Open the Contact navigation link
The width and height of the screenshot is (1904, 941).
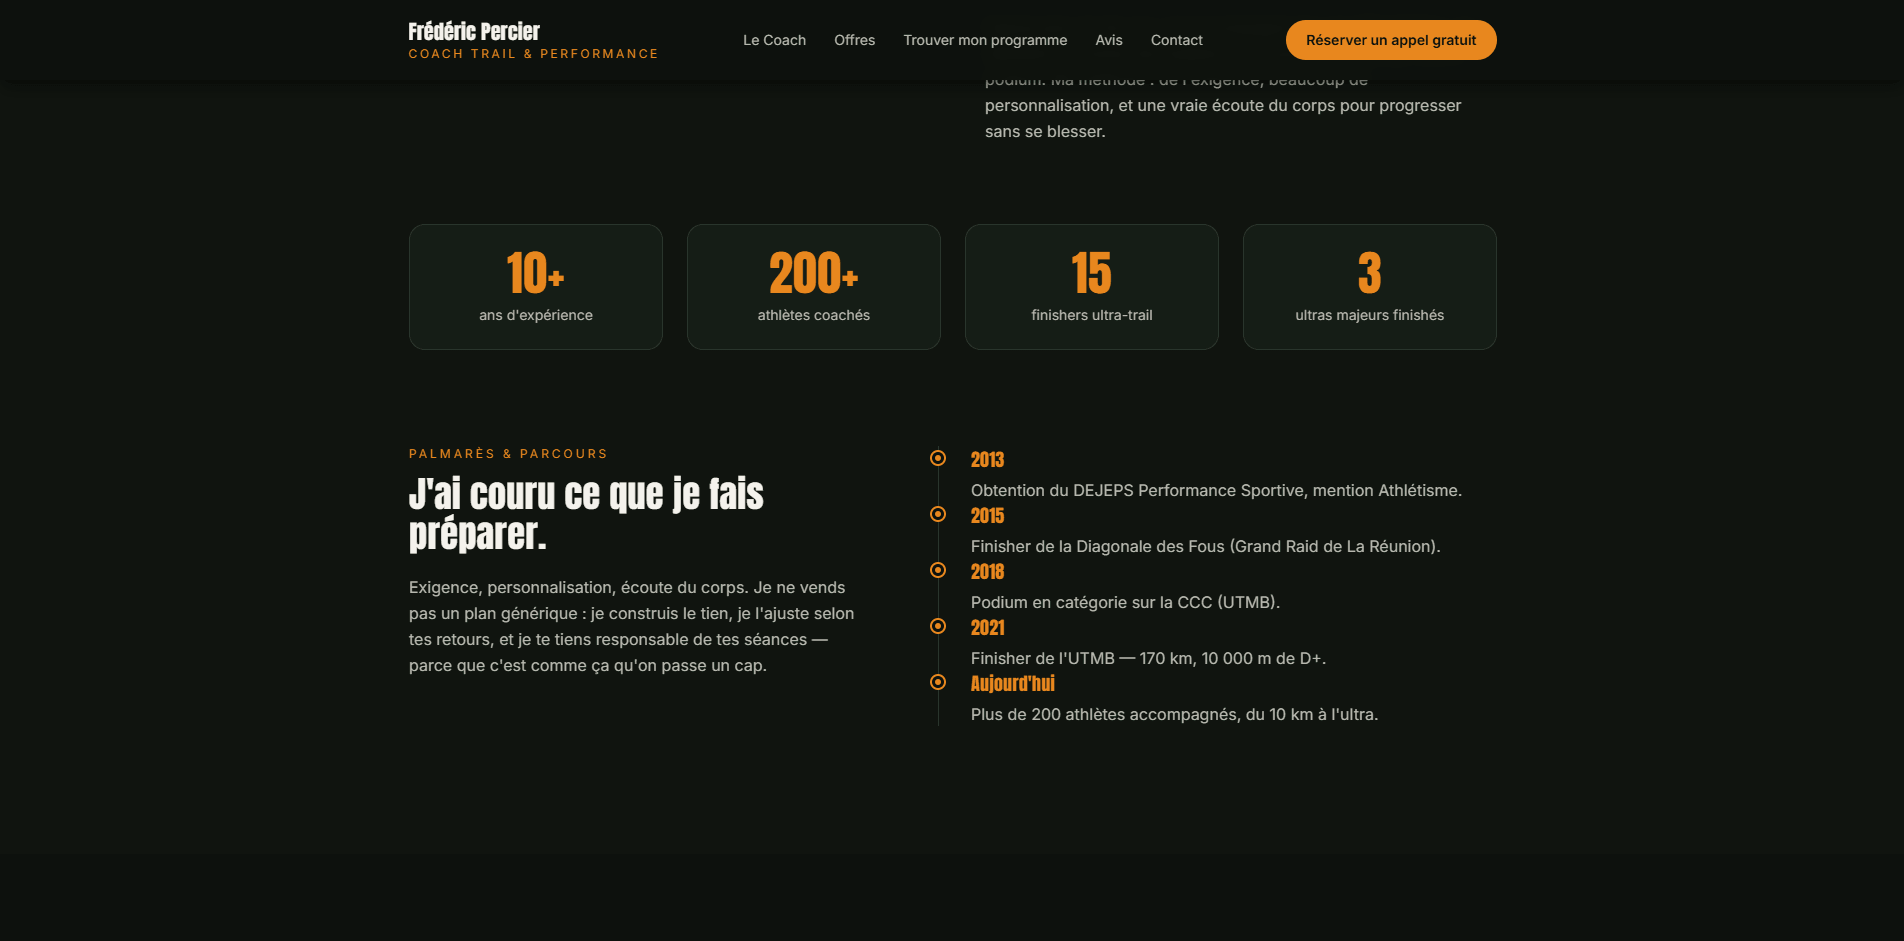click(1177, 40)
